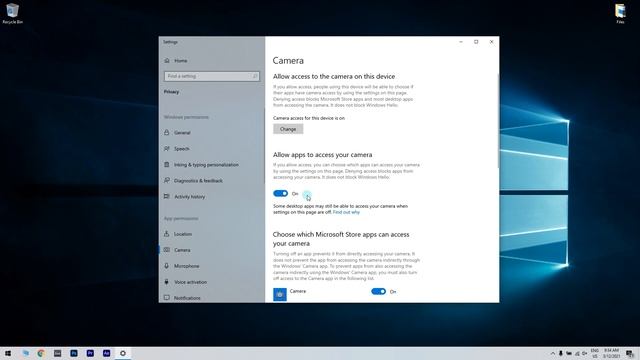Viewport: 640px width, 360px height.
Task: Click the Settings gear taskbar icon
Action: (123, 353)
